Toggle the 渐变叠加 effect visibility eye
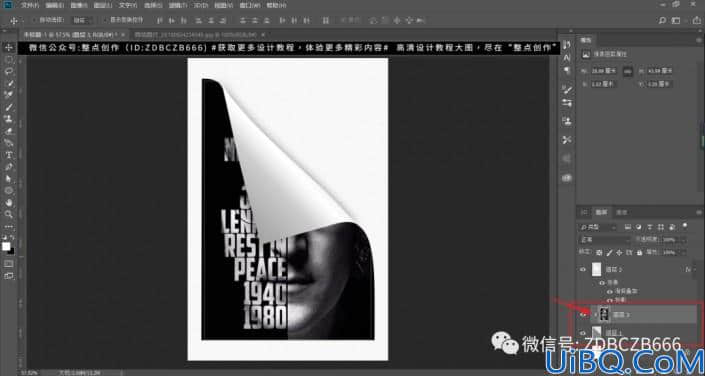Image resolution: width=705 pixels, height=376 pixels. 610,291
